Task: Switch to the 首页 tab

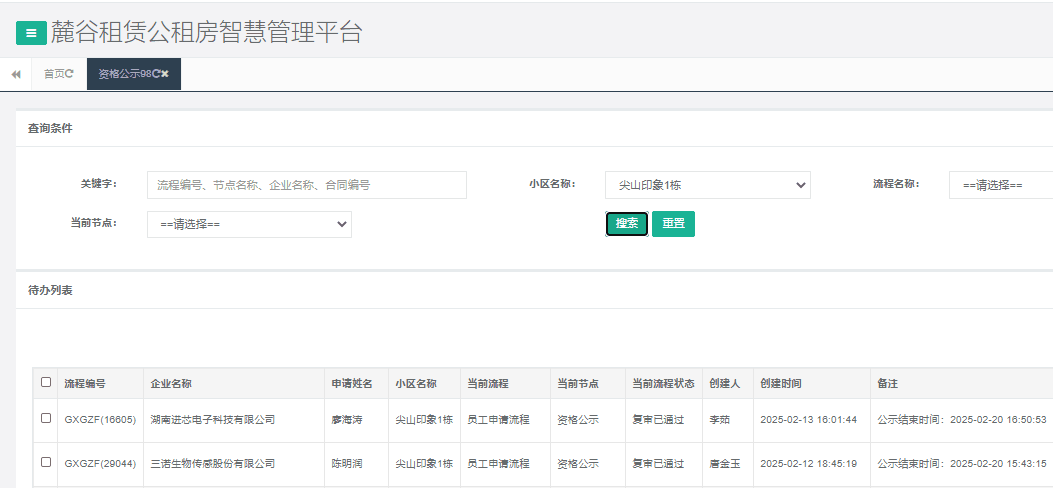Action: [x=54, y=74]
